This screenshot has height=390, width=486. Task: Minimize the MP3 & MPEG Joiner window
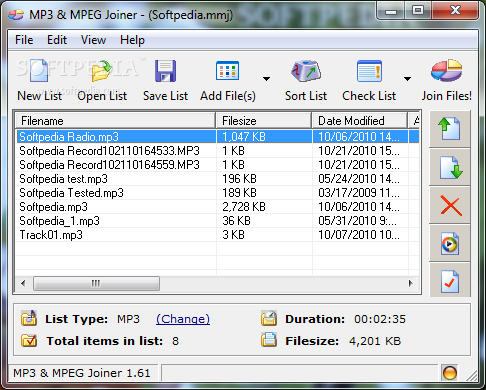(391, 10)
